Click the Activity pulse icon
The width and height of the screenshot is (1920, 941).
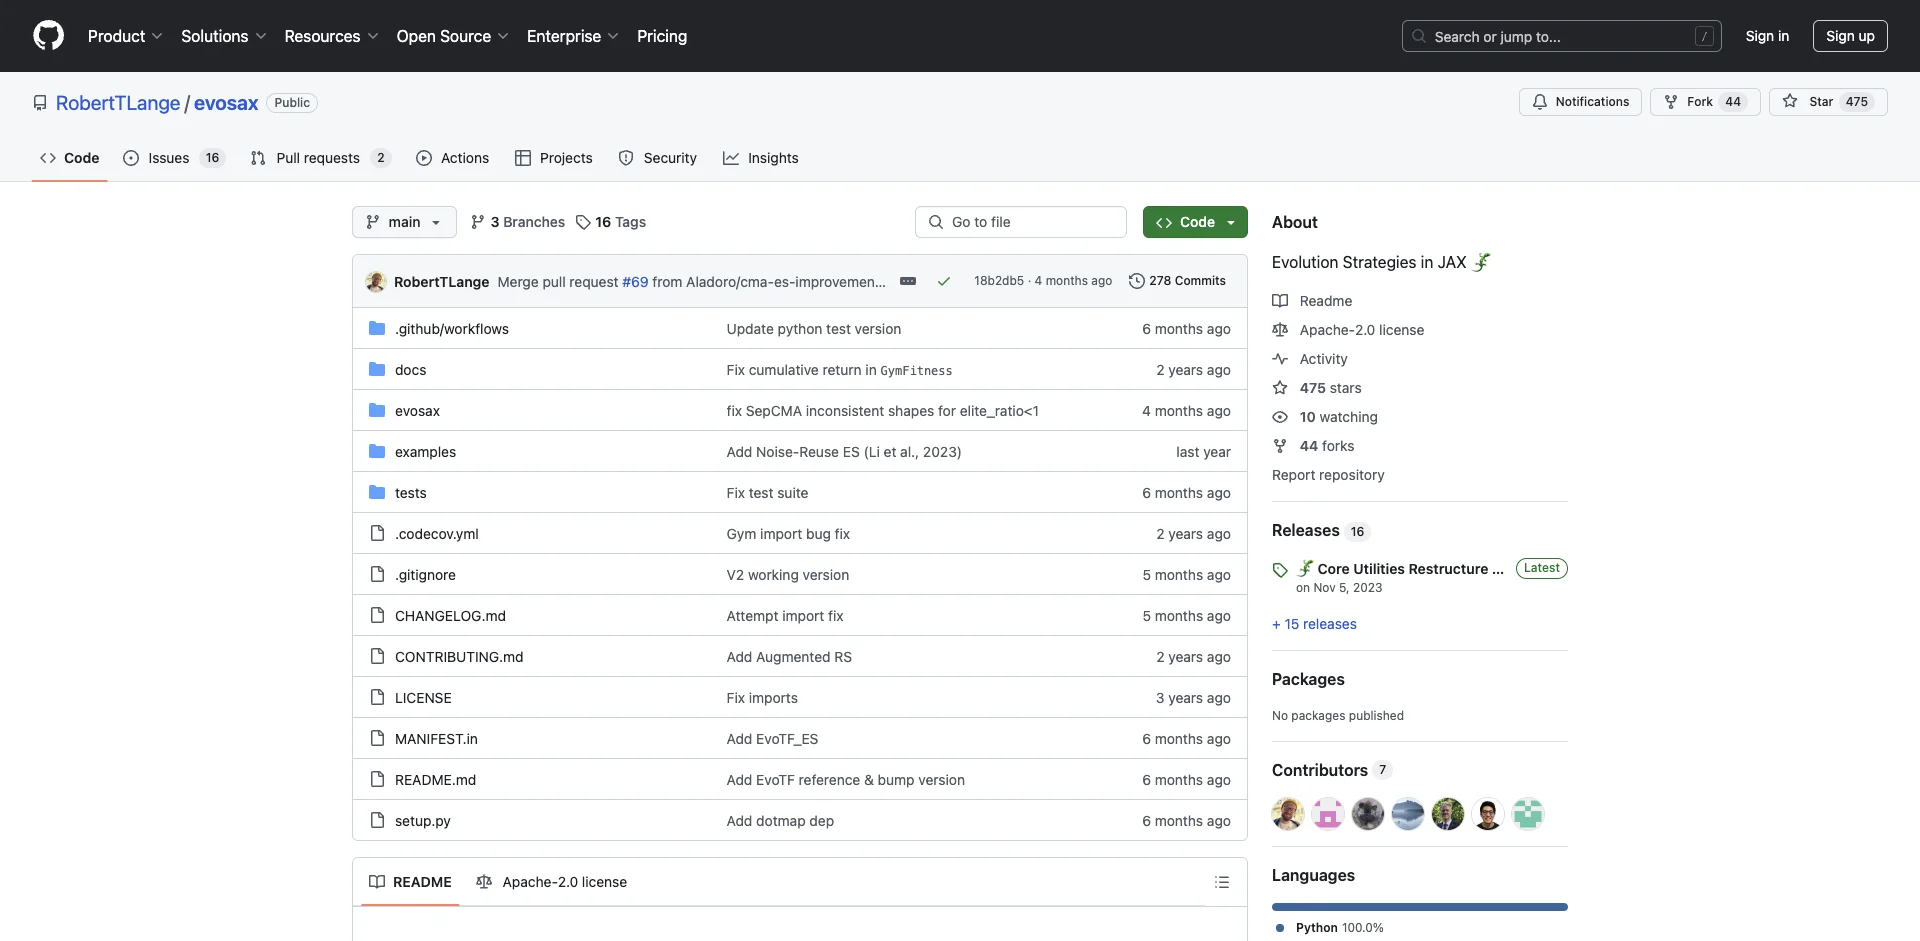pos(1280,359)
